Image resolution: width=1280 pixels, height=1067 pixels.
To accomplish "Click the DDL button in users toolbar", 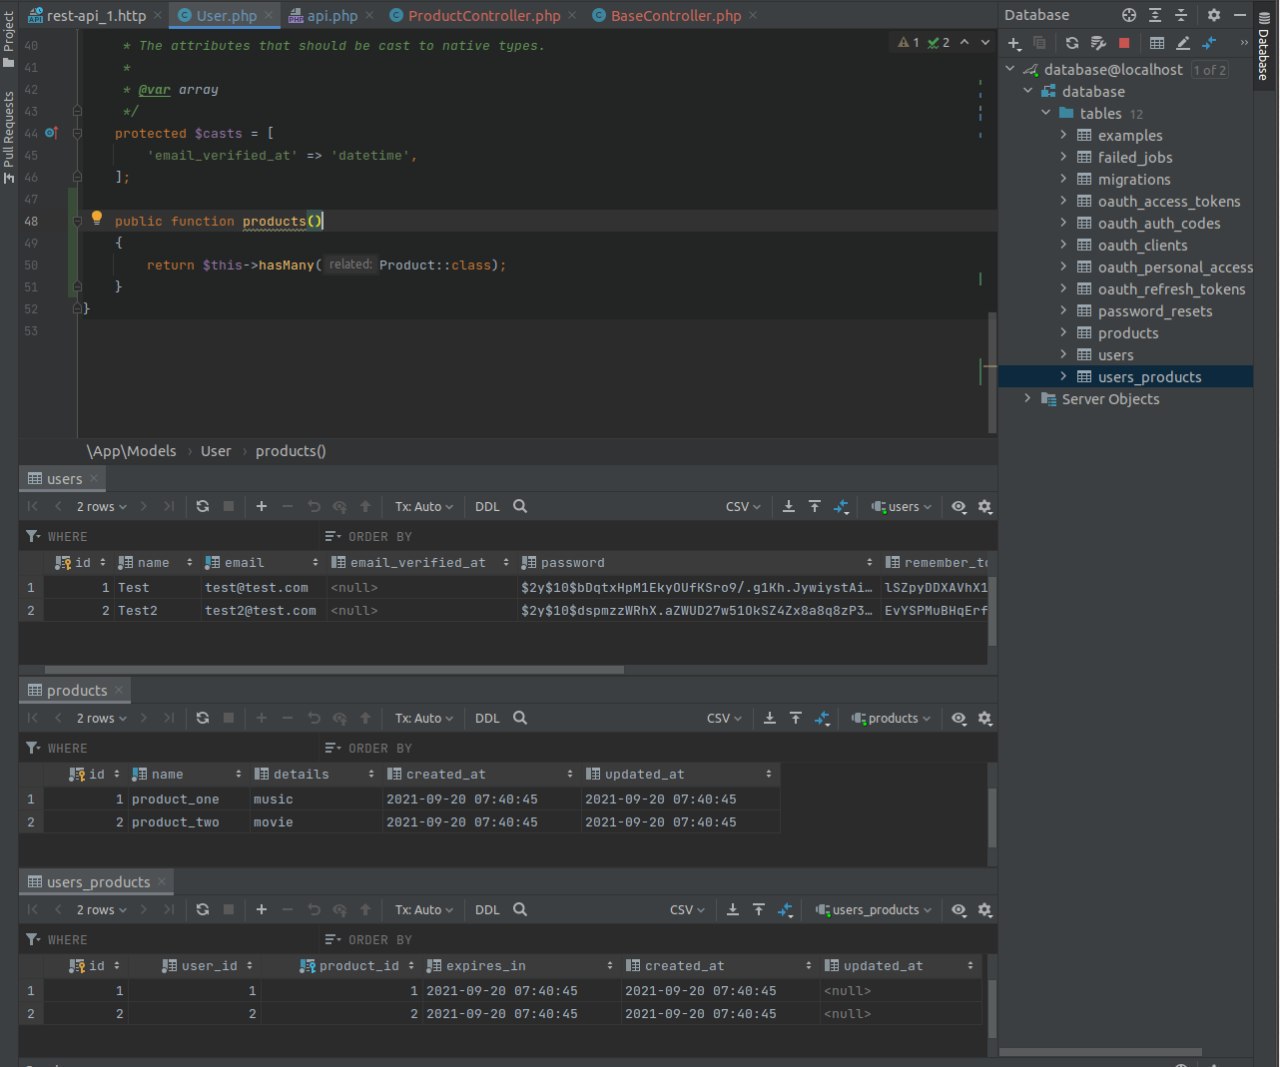I will (x=487, y=507).
